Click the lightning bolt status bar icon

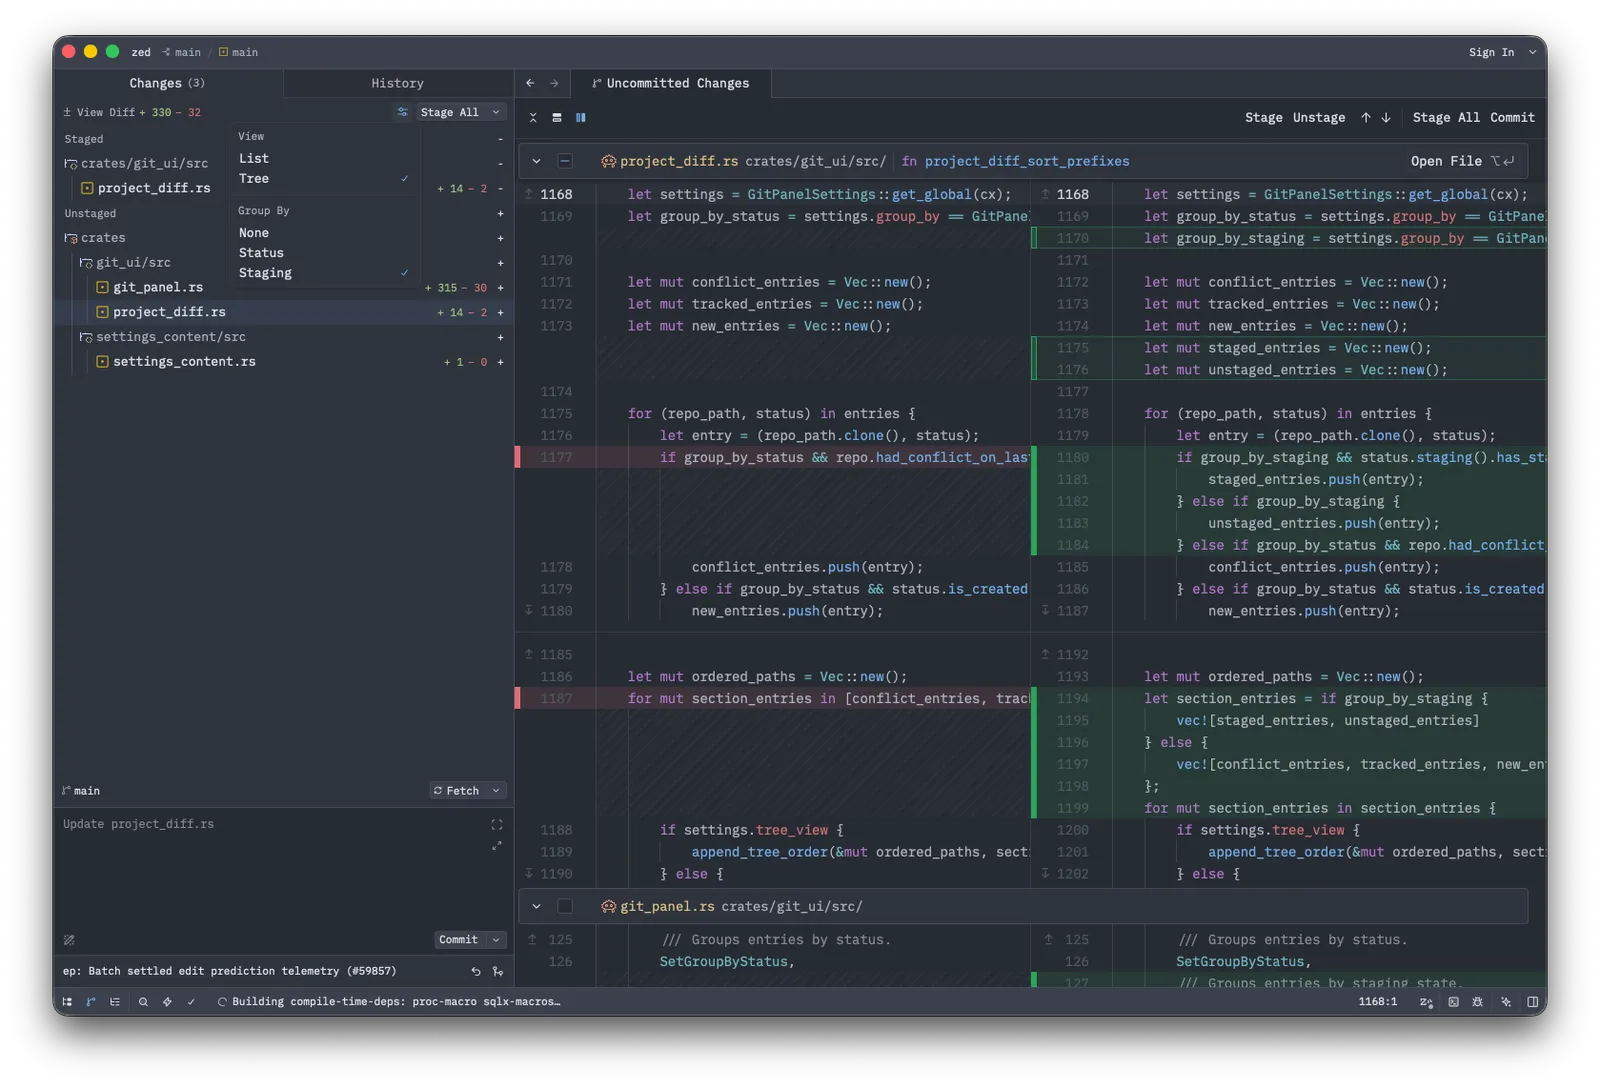pos(167,1001)
